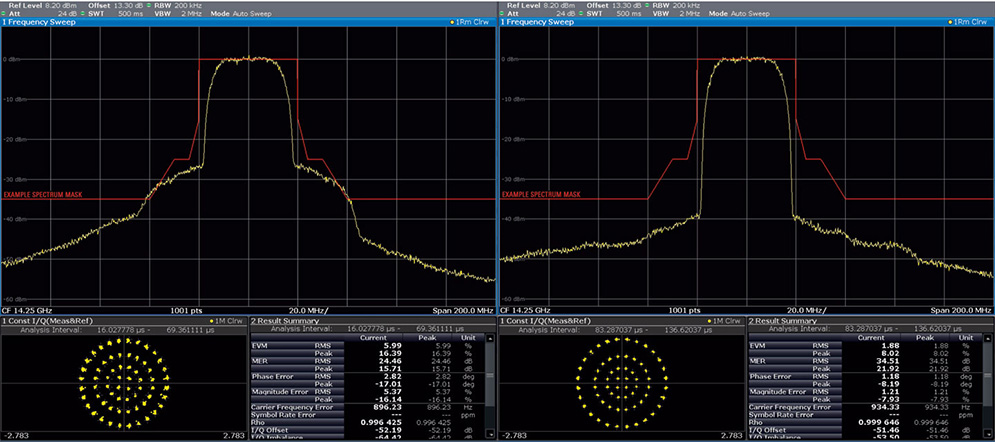Select left 1 Const I/Q(Meas&Ref) window title
The width and height of the screenshot is (995, 442).
tap(48, 319)
